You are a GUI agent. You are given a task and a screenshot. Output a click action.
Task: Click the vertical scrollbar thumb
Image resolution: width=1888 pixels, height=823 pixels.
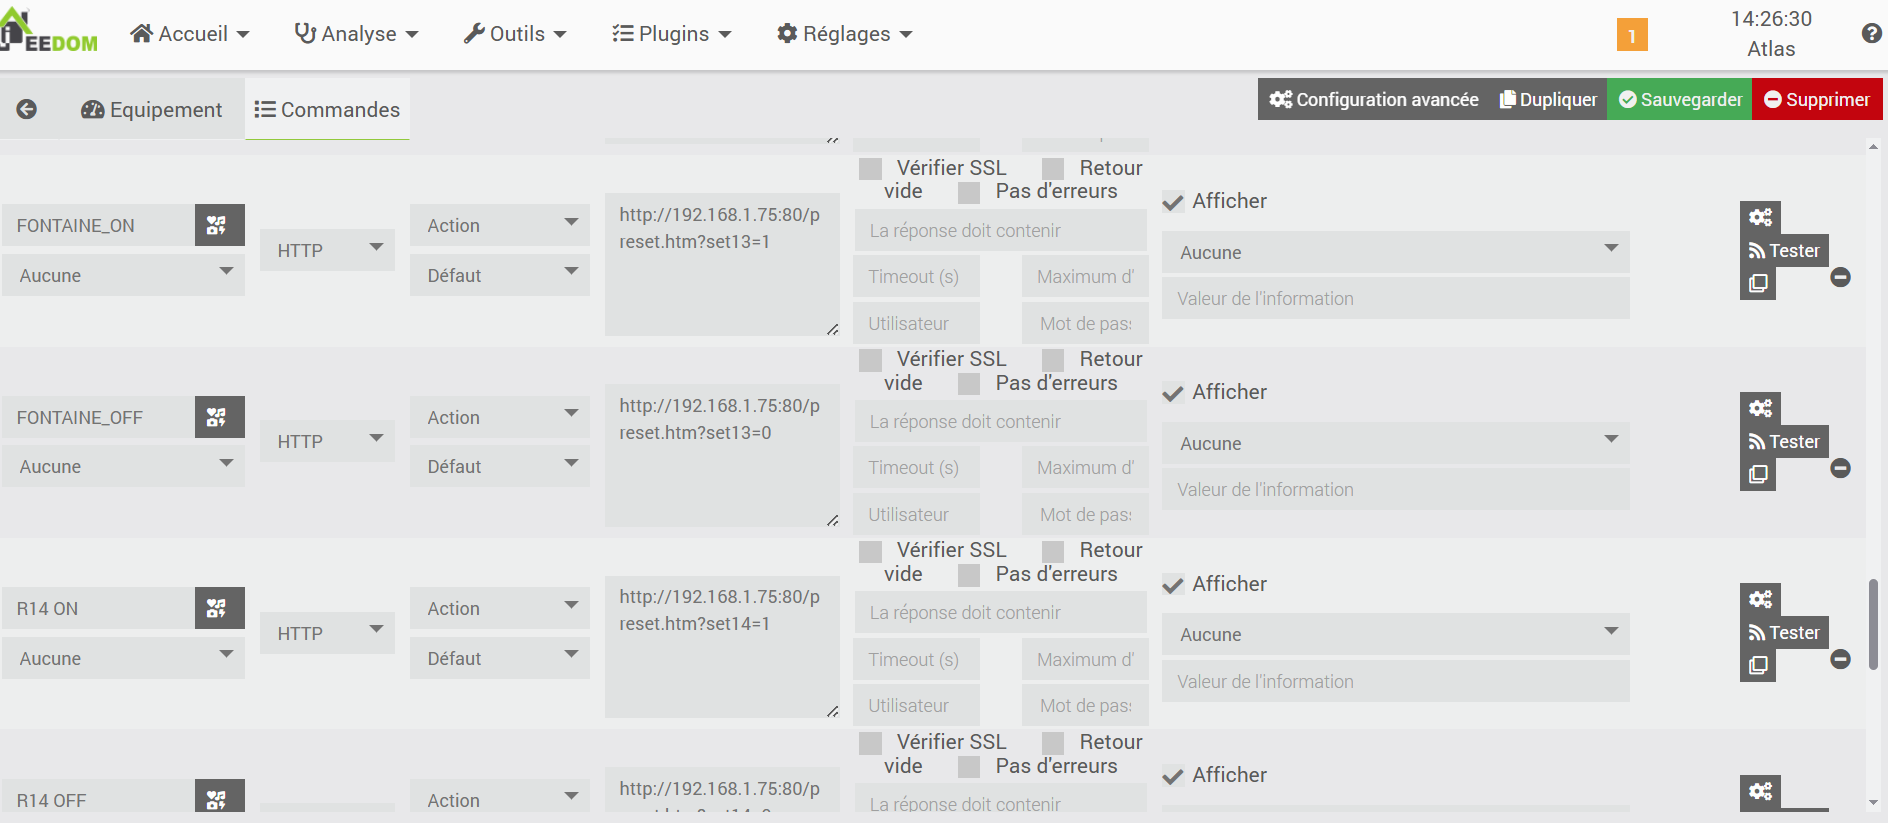tap(1873, 624)
